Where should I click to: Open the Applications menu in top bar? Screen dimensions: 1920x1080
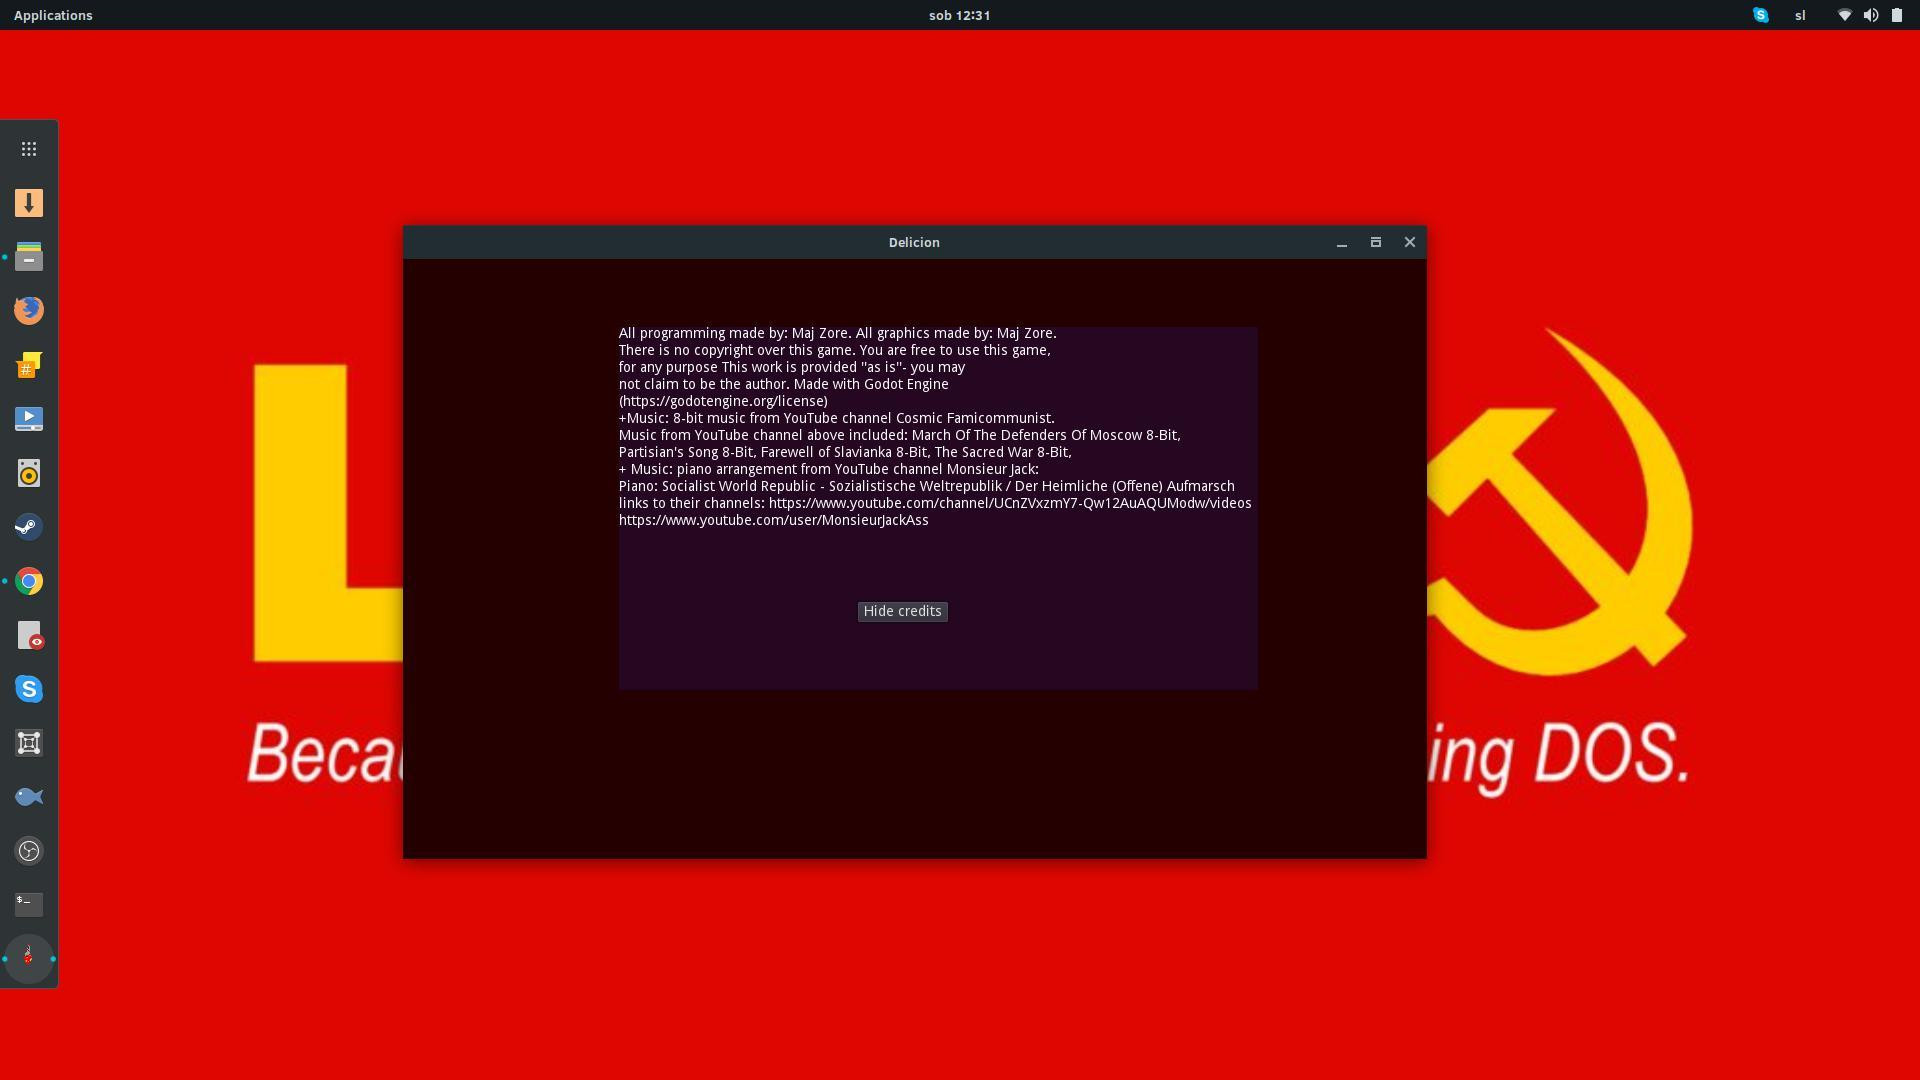coord(53,15)
